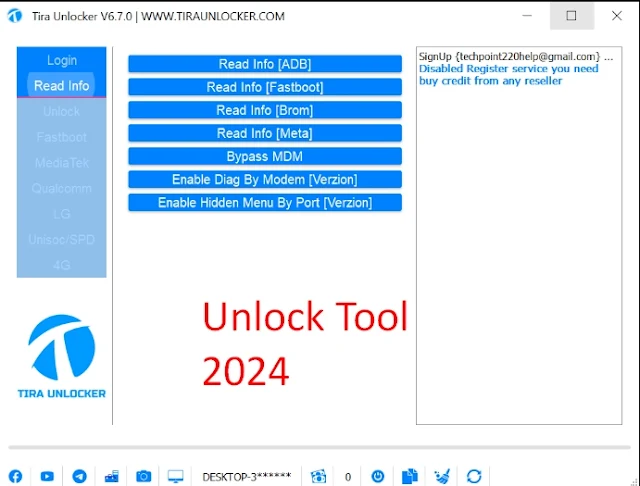Viewport: 640px width, 486px height.
Task: Open the YouTube channel icon
Action: (47, 476)
